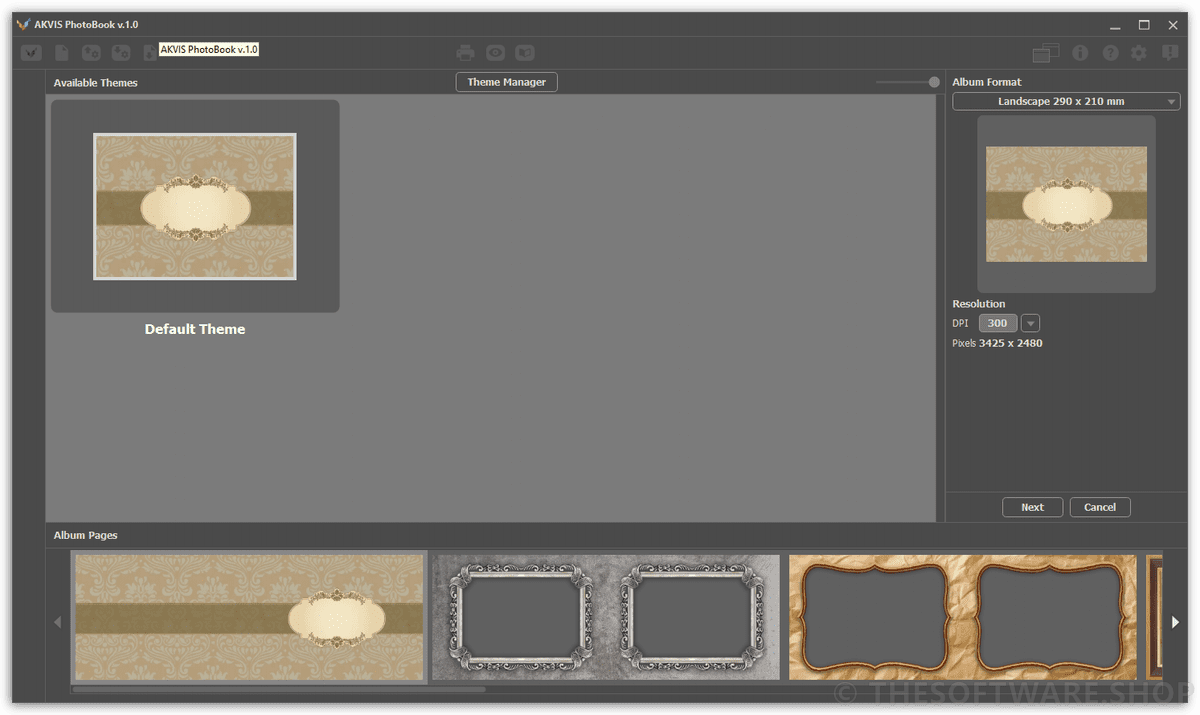This screenshot has height=715, width=1200.
Task: Click the AKVIS logo in title bar
Action: tap(24, 24)
